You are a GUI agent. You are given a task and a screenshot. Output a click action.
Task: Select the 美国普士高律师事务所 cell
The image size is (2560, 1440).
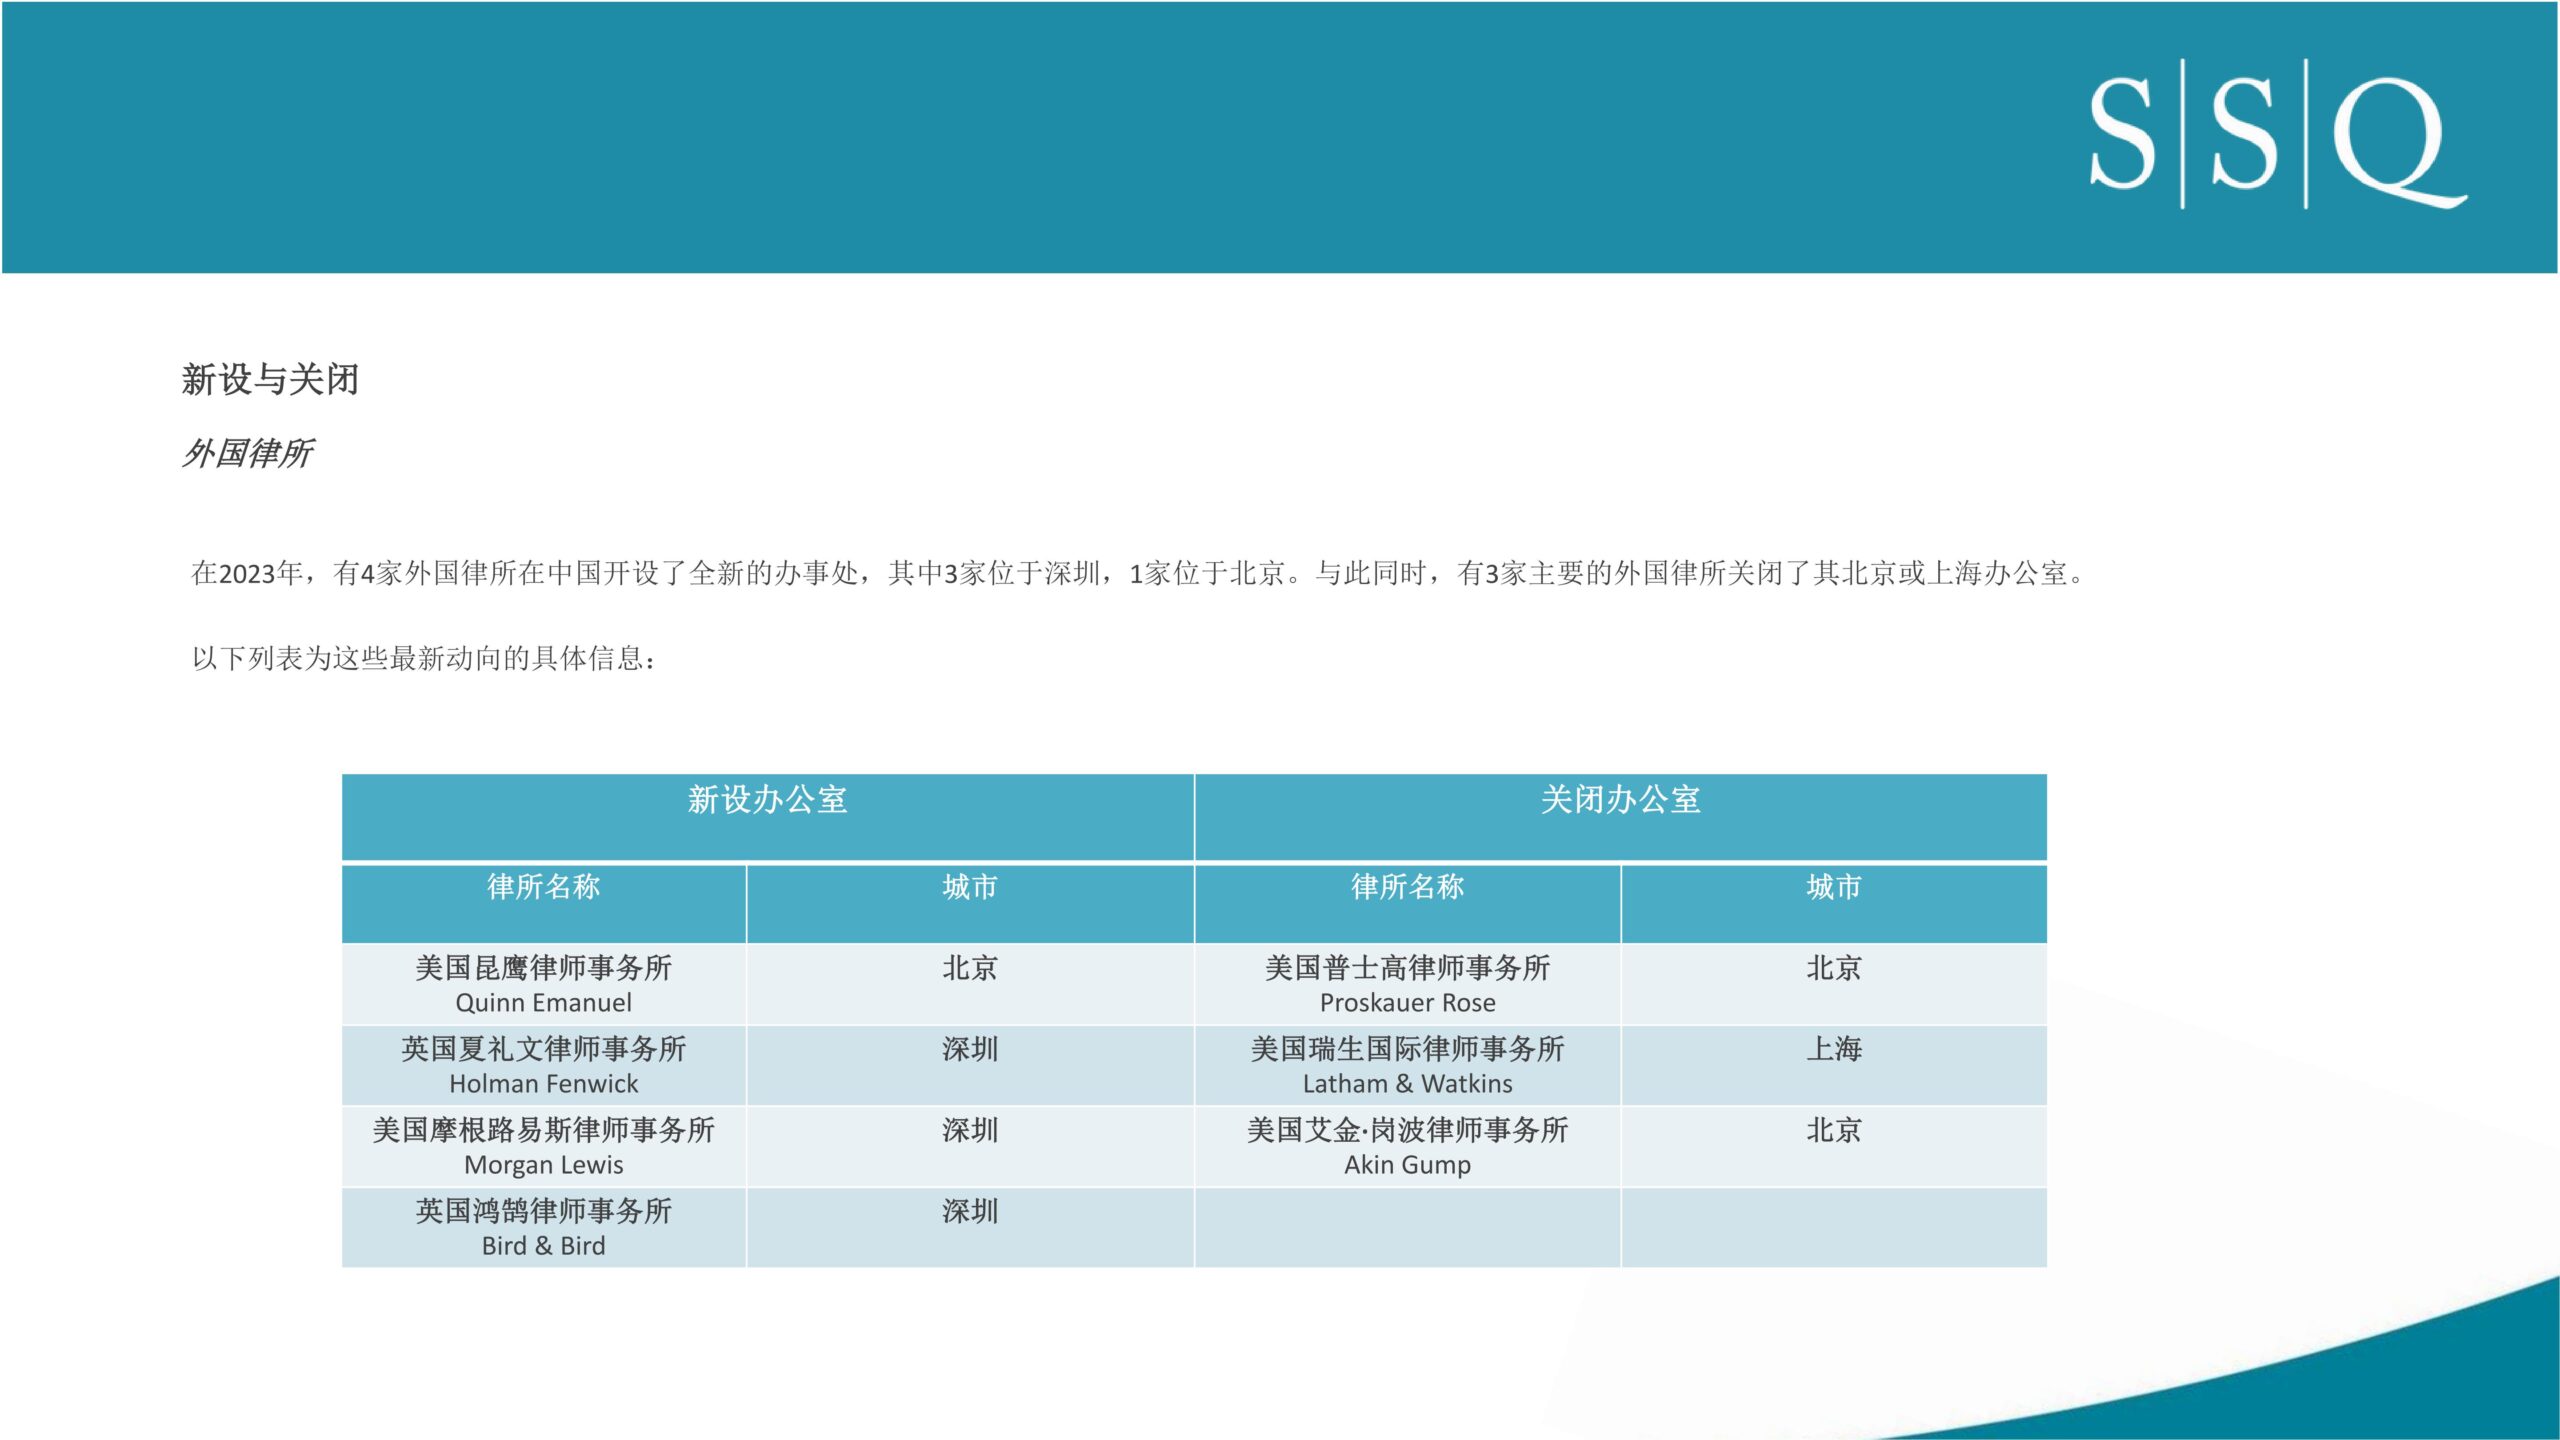tap(1407, 984)
